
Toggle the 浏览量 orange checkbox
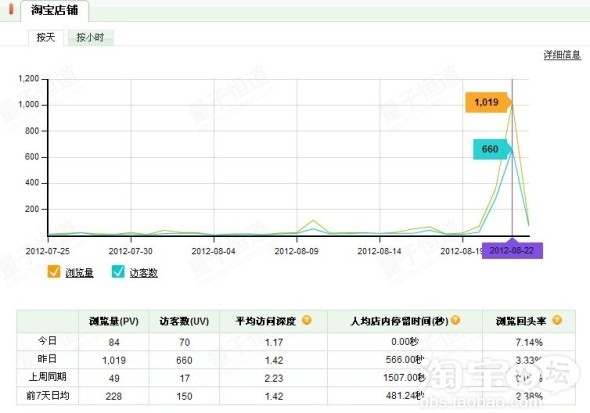click(x=54, y=272)
